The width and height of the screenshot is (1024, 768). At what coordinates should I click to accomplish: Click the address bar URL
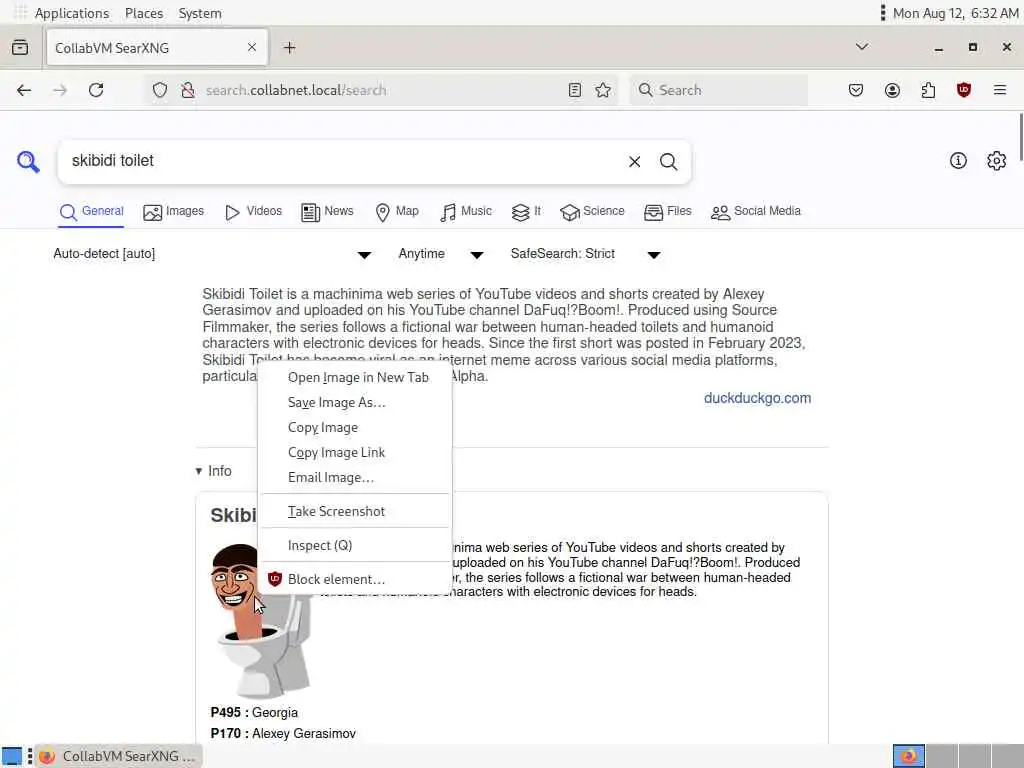pyautogui.click(x=295, y=90)
